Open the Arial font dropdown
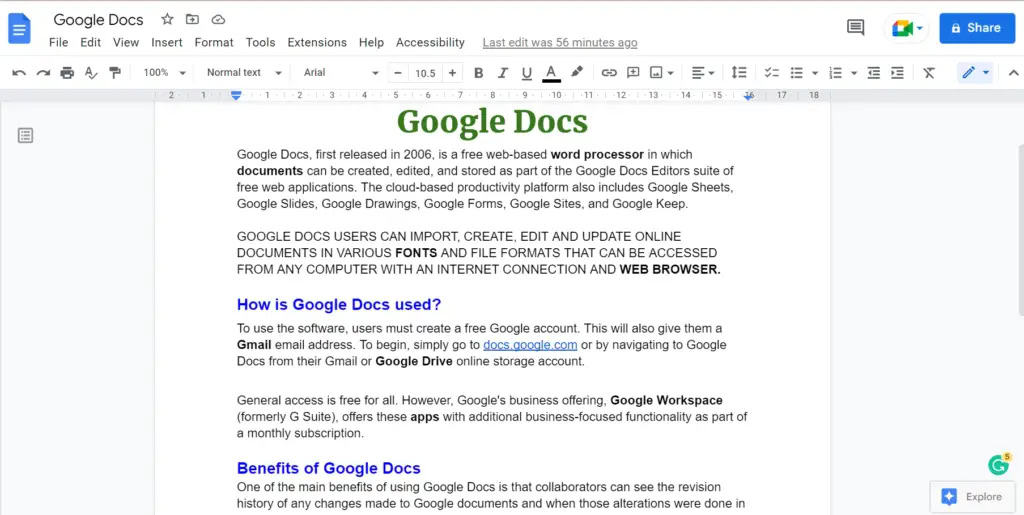 click(341, 72)
